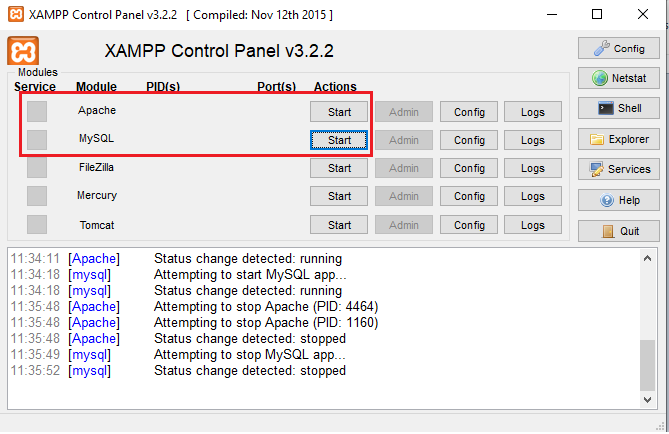Open Tomcat Logs list
This screenshot has height=434, width=669.
[x=532, y=225]
